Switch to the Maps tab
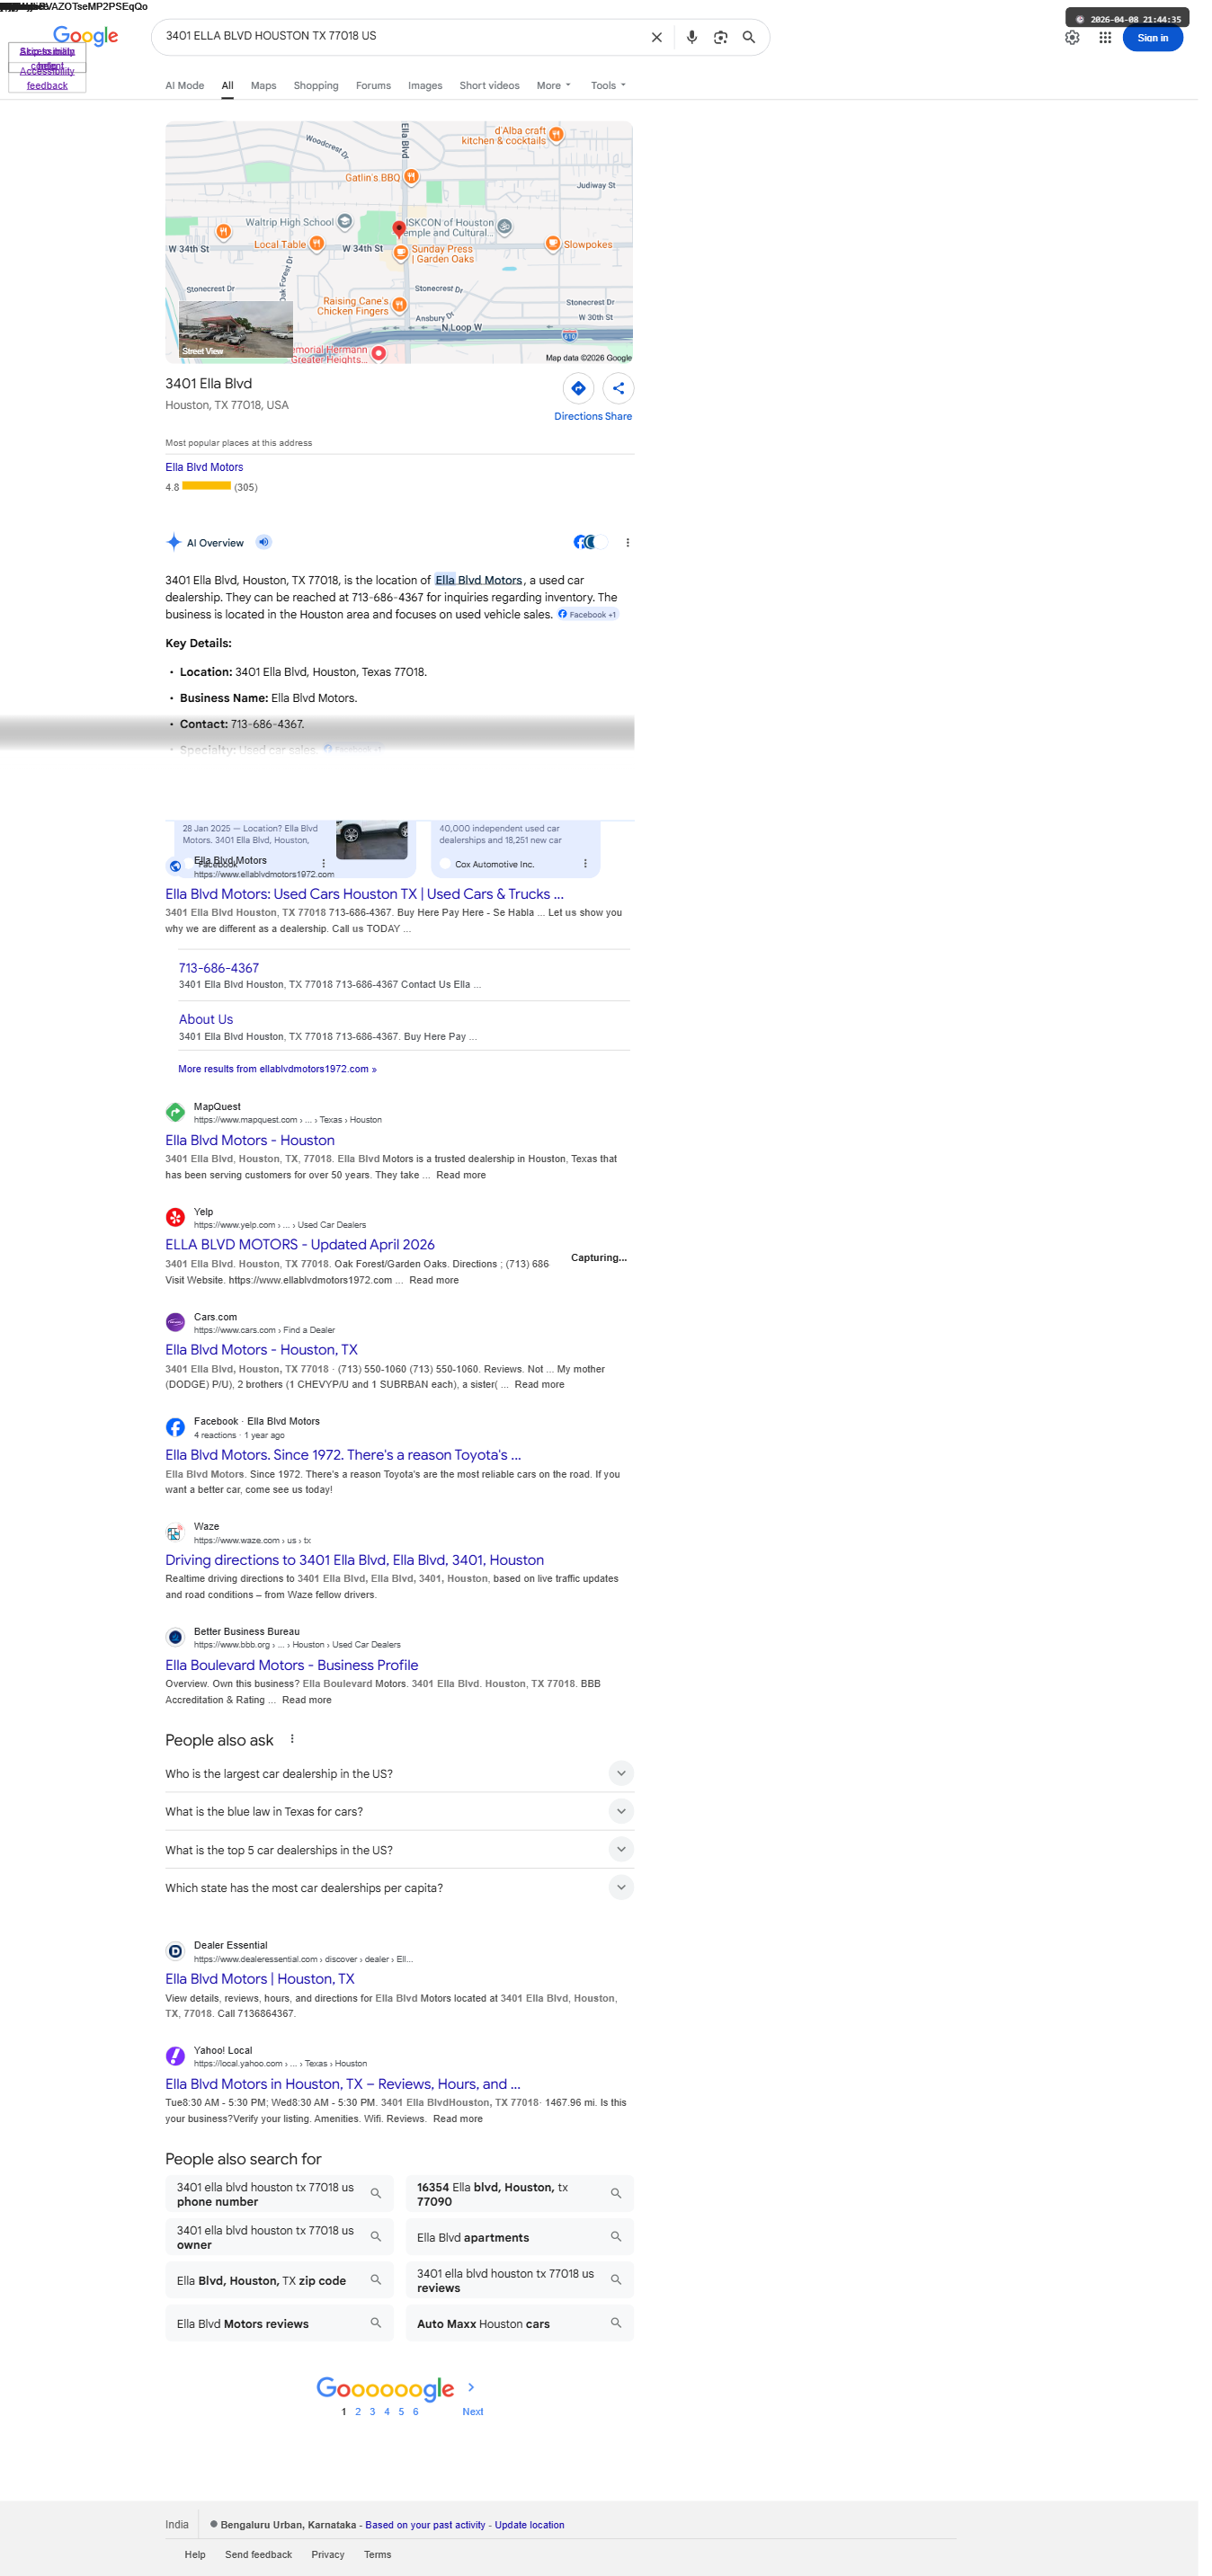1212x2576 pixels. [263, 85]
